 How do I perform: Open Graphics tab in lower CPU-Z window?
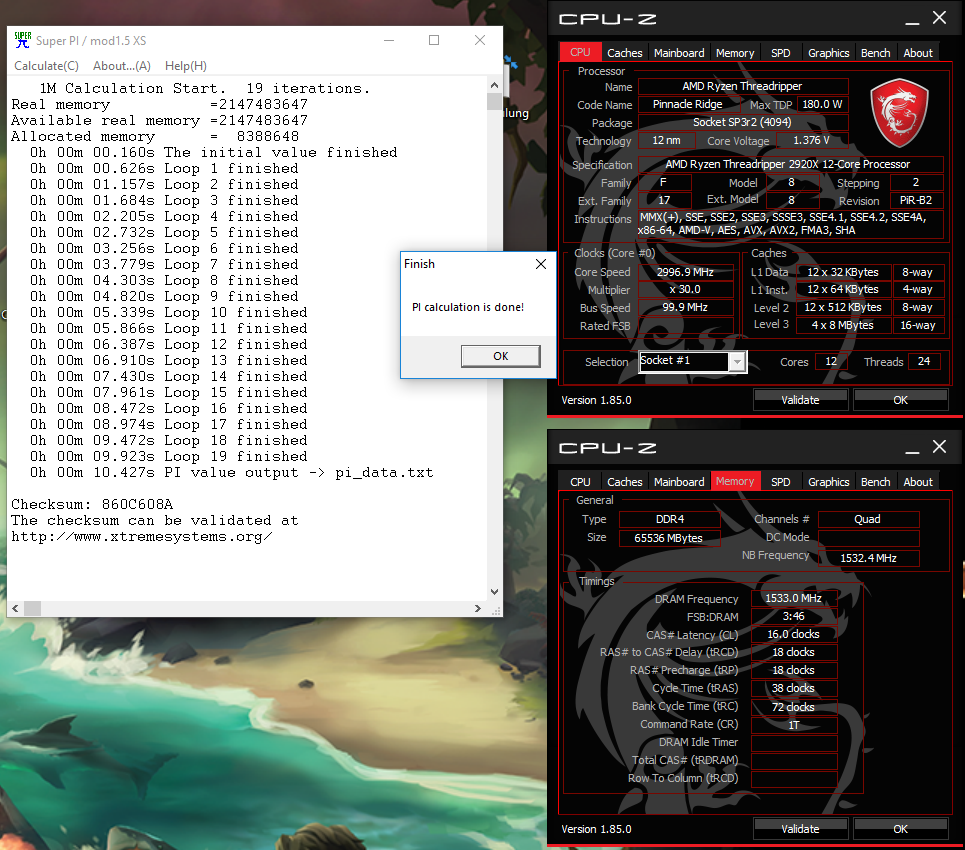point(828,482)
